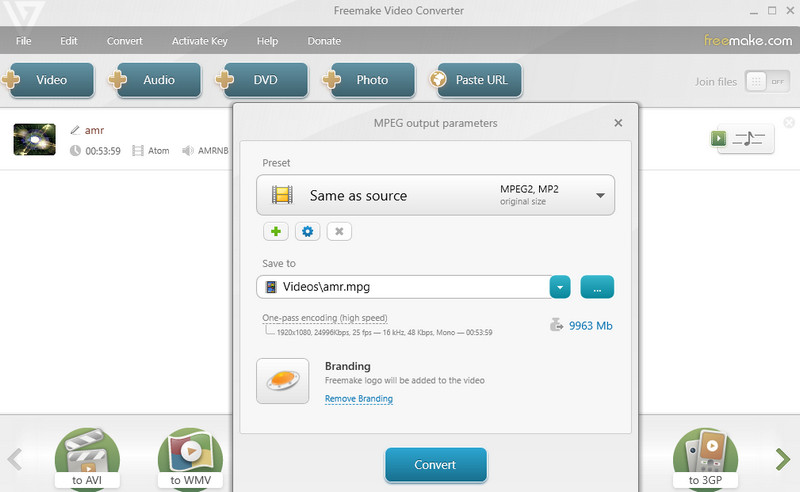Viewport: 800px width, 492px height.
Task: Open the Convert menu
Action: coord(124,41)
